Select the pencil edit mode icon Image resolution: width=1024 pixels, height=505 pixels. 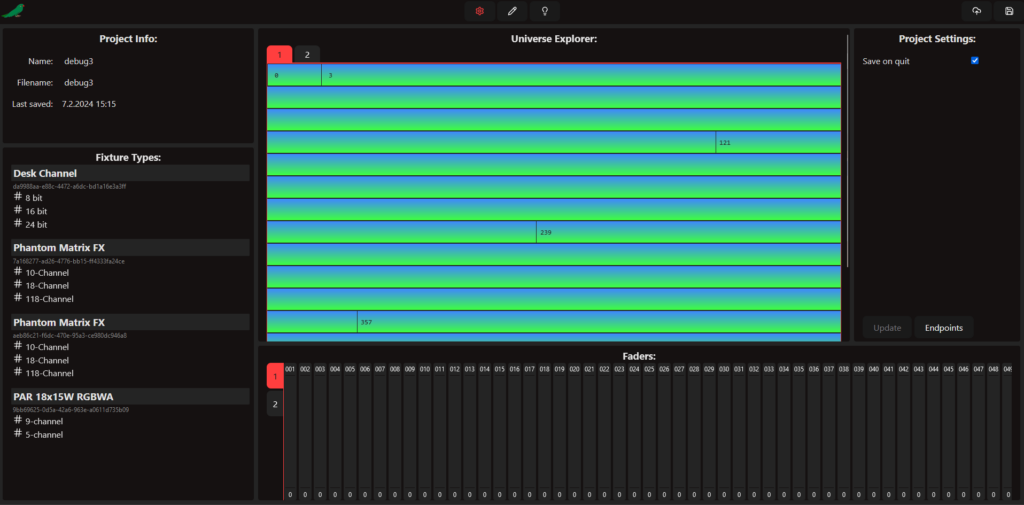[512, 11]
